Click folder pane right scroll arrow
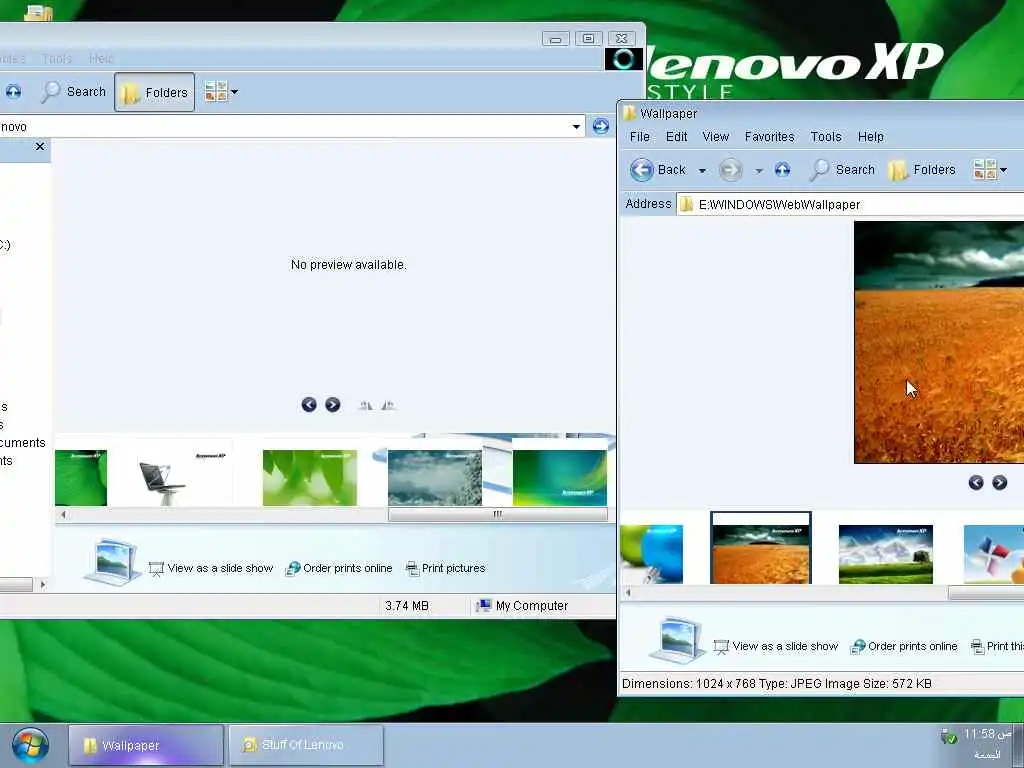 (43, 584)
